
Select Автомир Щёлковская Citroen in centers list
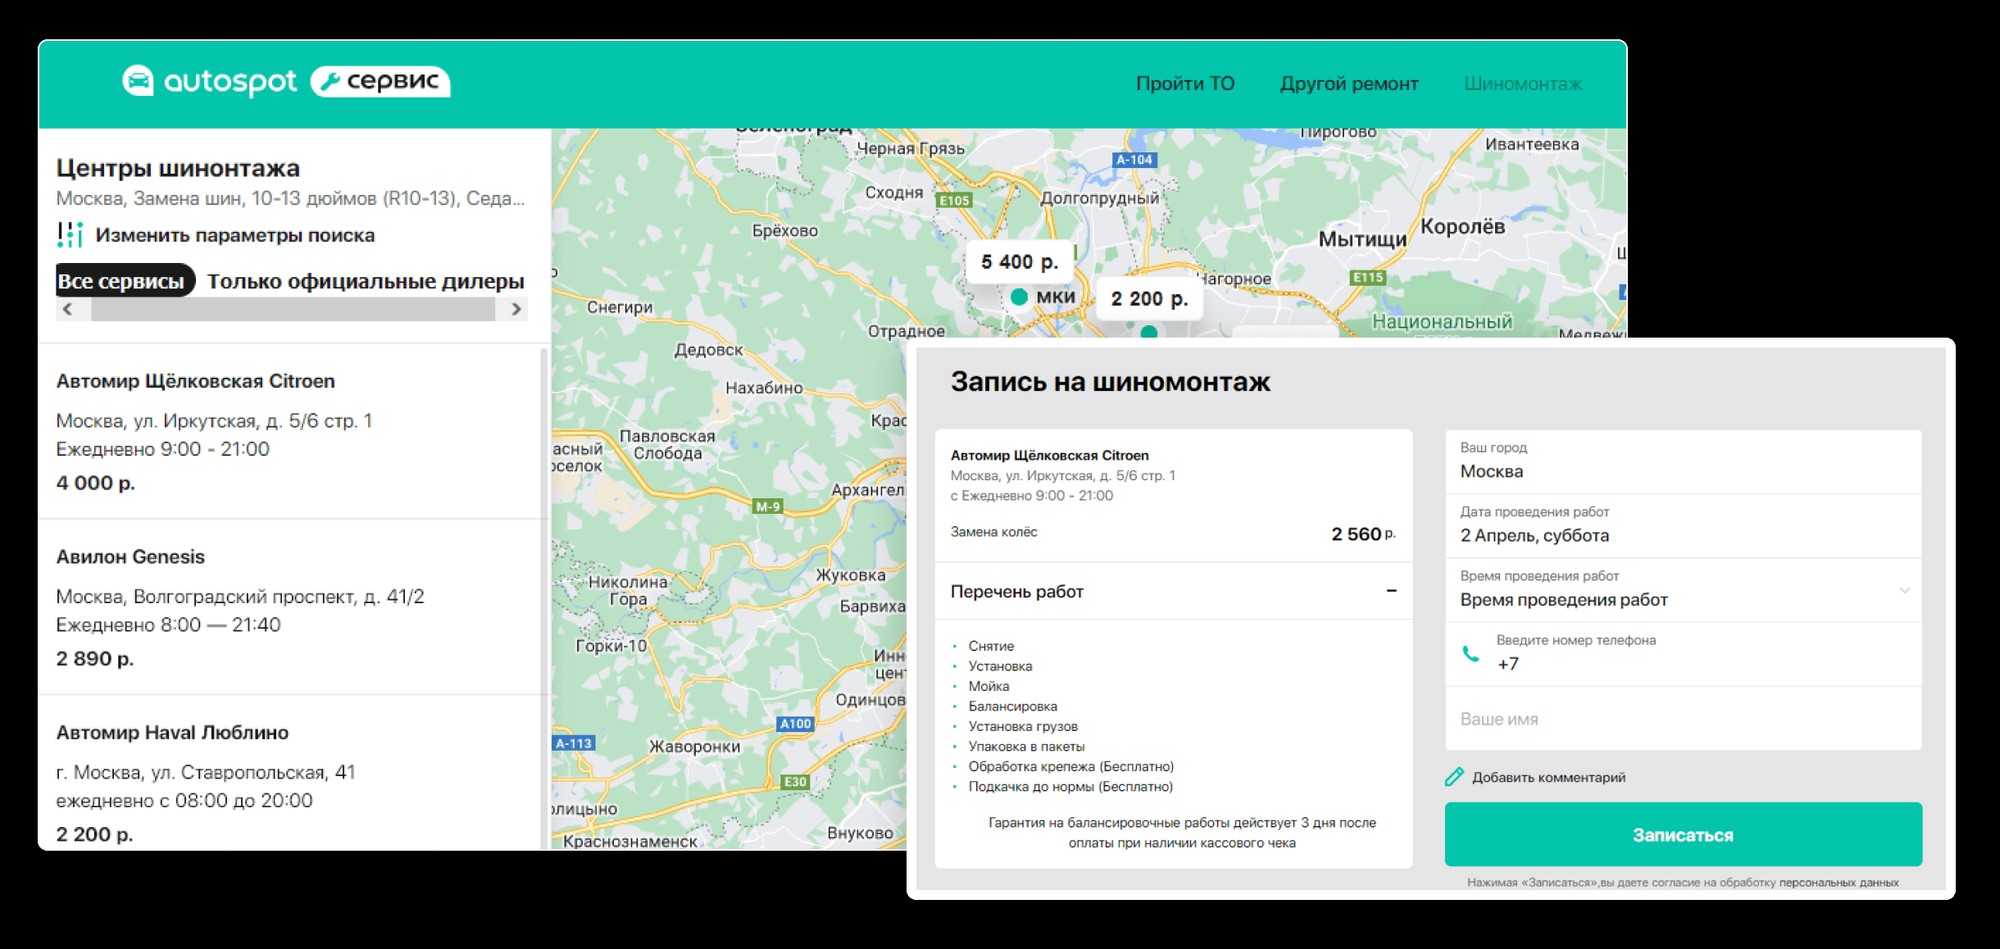click(293, 431)
